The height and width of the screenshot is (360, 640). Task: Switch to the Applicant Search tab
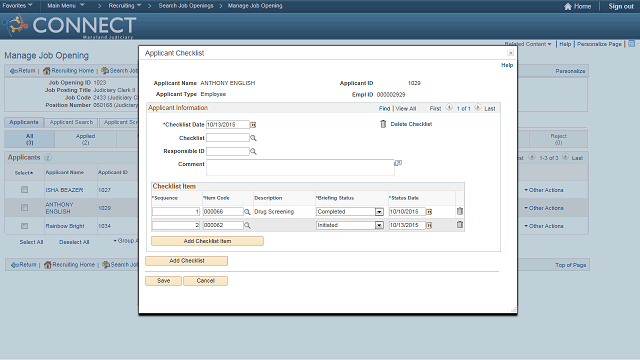[x=71, y=122]
